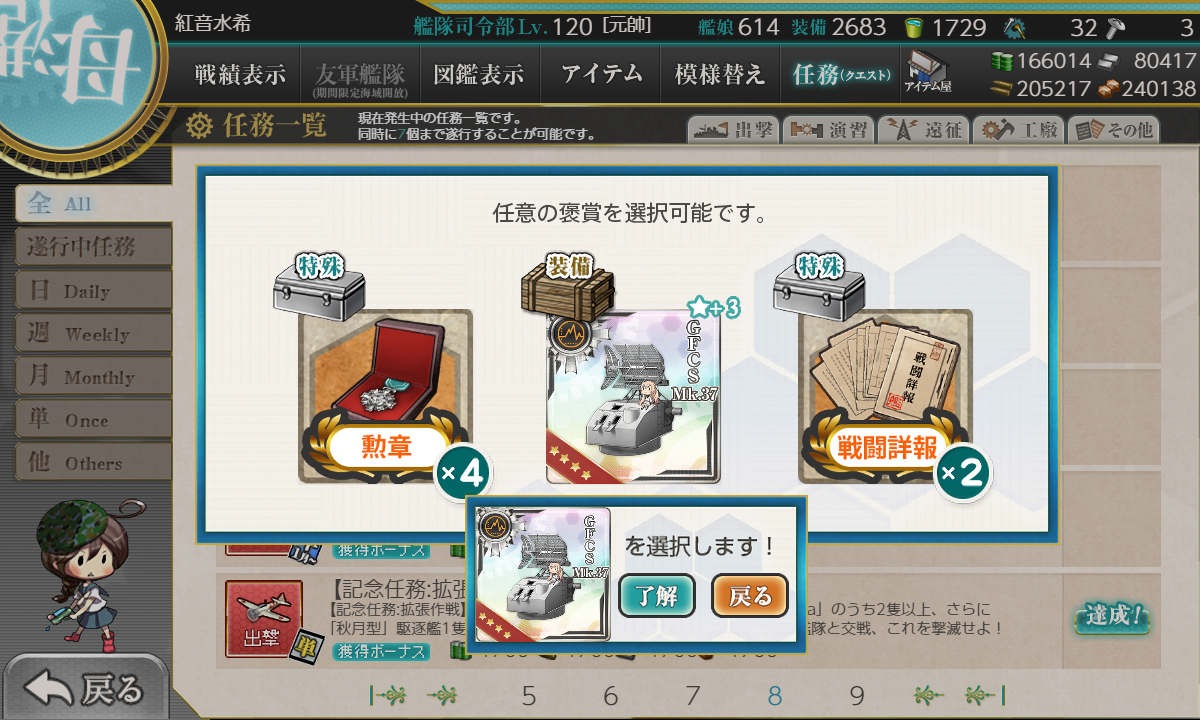Open the アイテム menu item
This screenshot has width=1200, height=720.
(601, 74)
